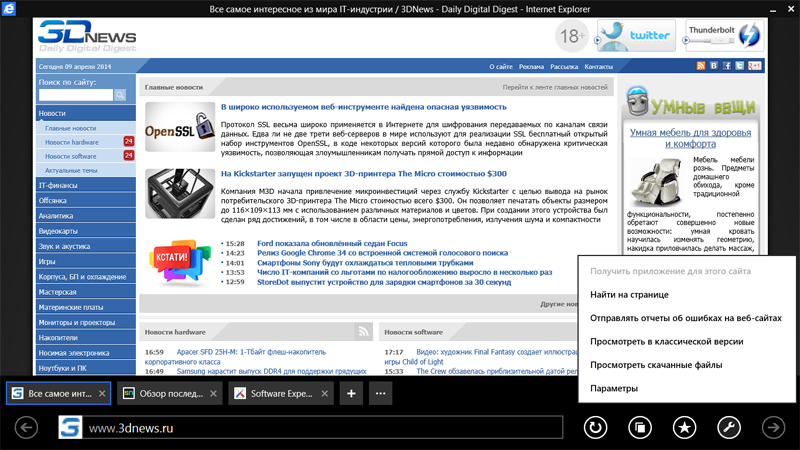The image size is (800, 450).
Task: Open the Google Chrome 34 release headline
Action: (x=383, y=253)
